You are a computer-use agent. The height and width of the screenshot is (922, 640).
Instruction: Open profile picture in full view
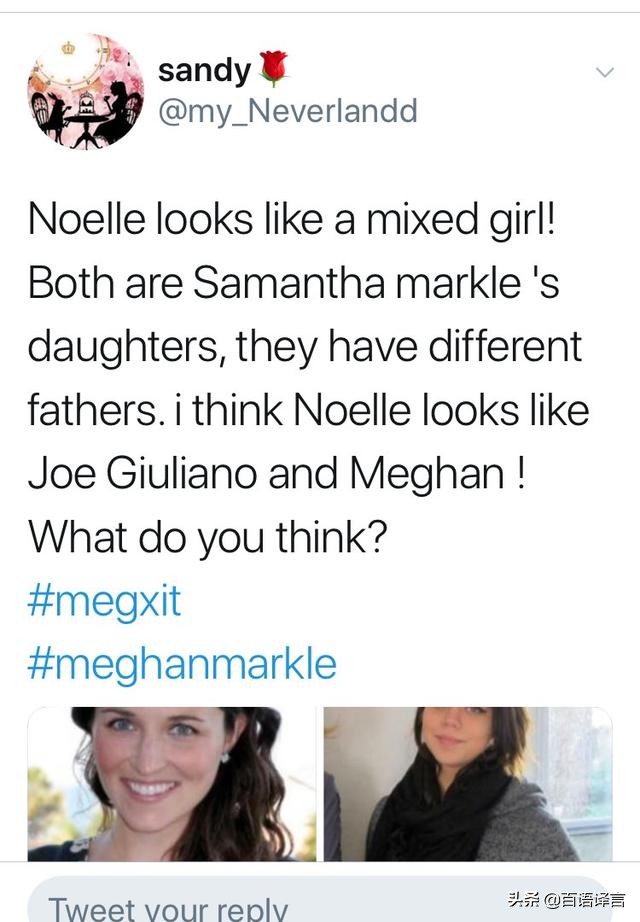85,90
